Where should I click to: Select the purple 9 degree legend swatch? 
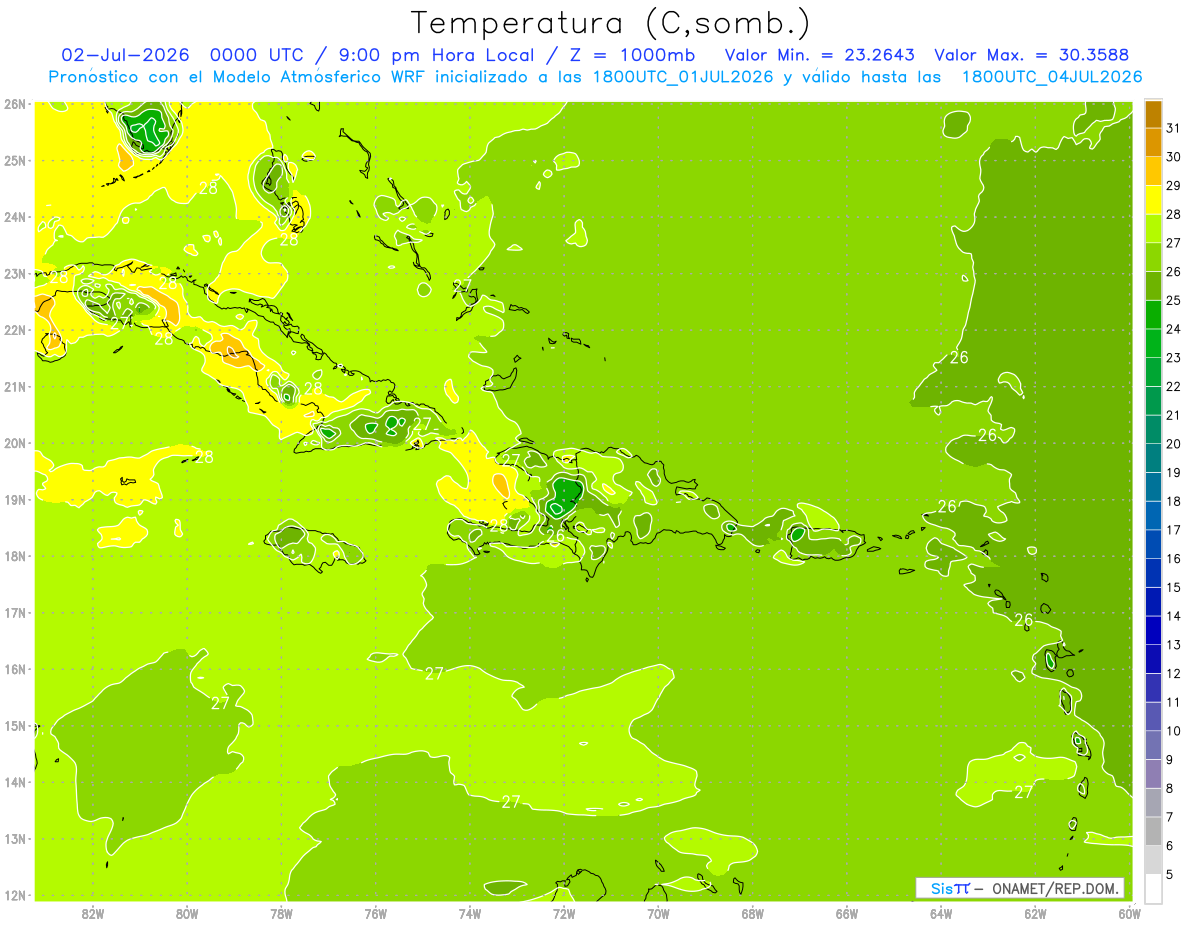point(1153,745)
